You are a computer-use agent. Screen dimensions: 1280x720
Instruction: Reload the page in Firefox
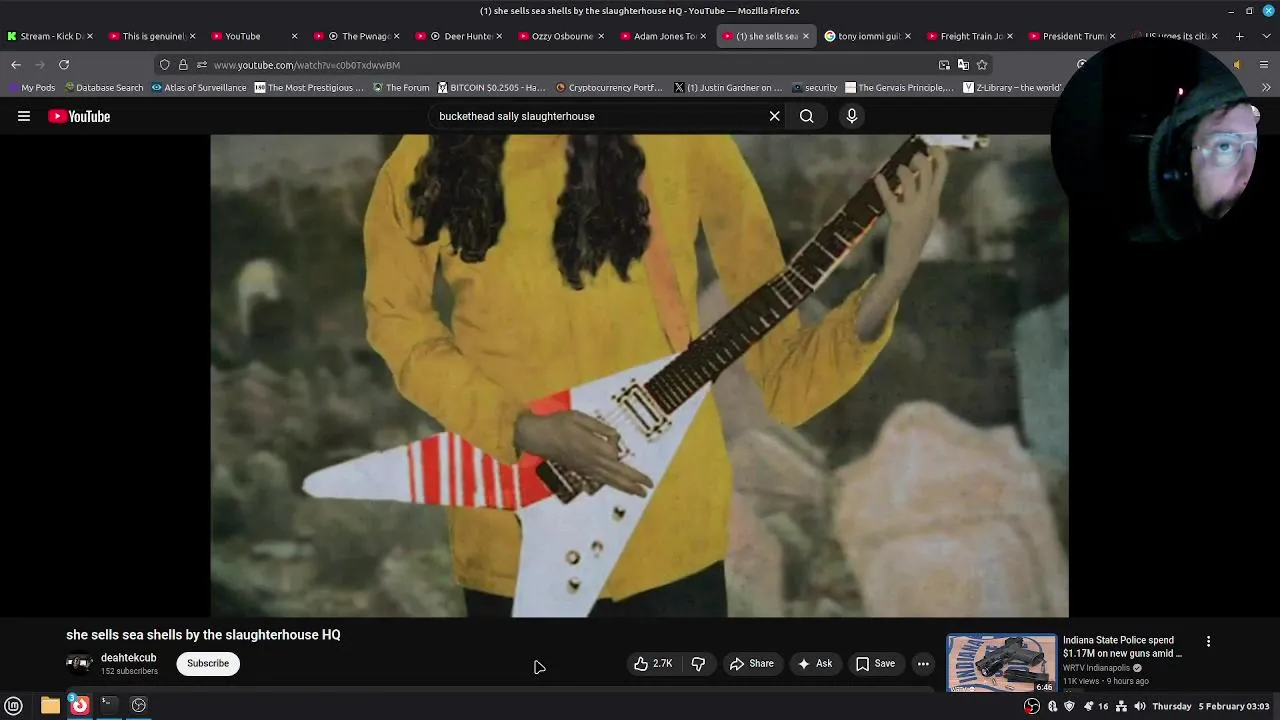tap(64, 64)
